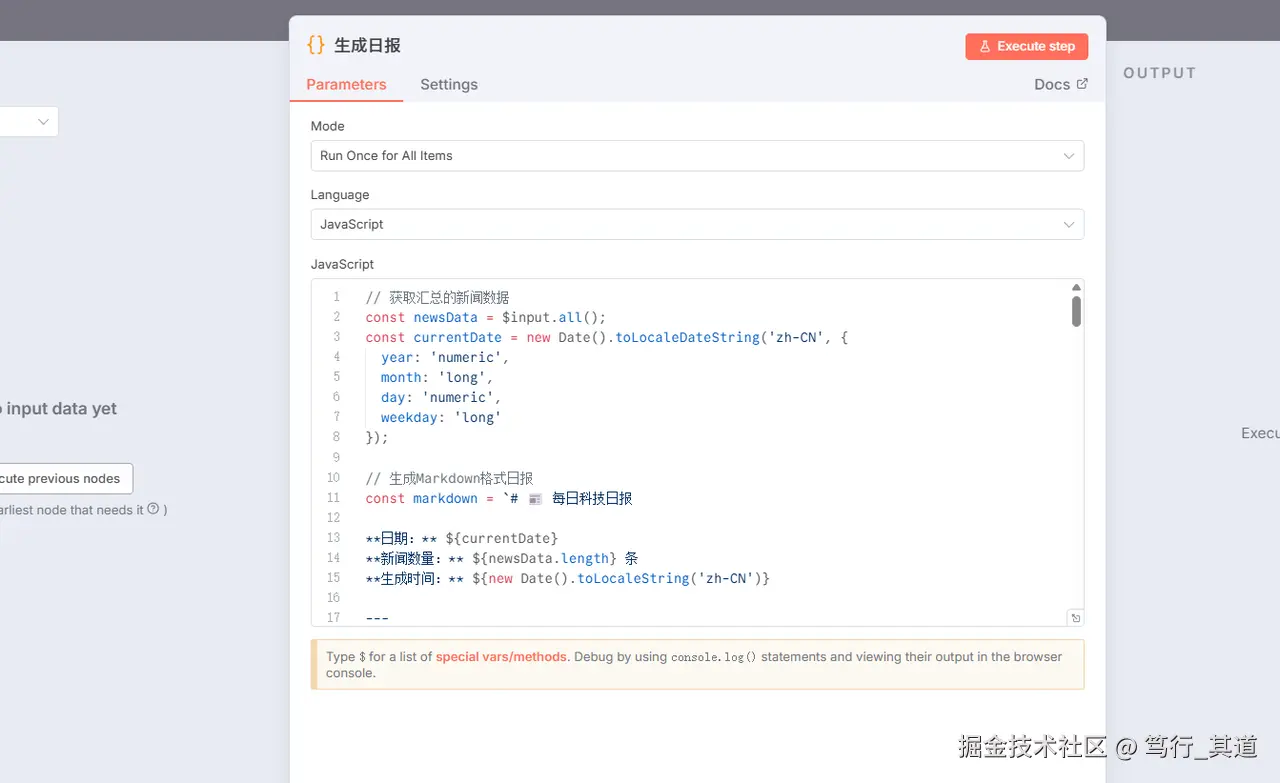Click the newspaper emoji on code line 11

pos(535,498)
